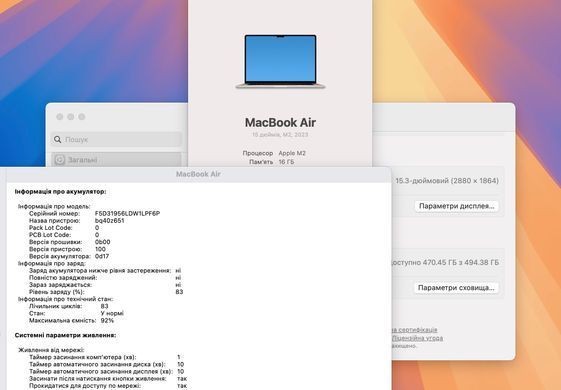The image size is (561, 390).
Task: Select device version value 100
Action: coord(100,249)
